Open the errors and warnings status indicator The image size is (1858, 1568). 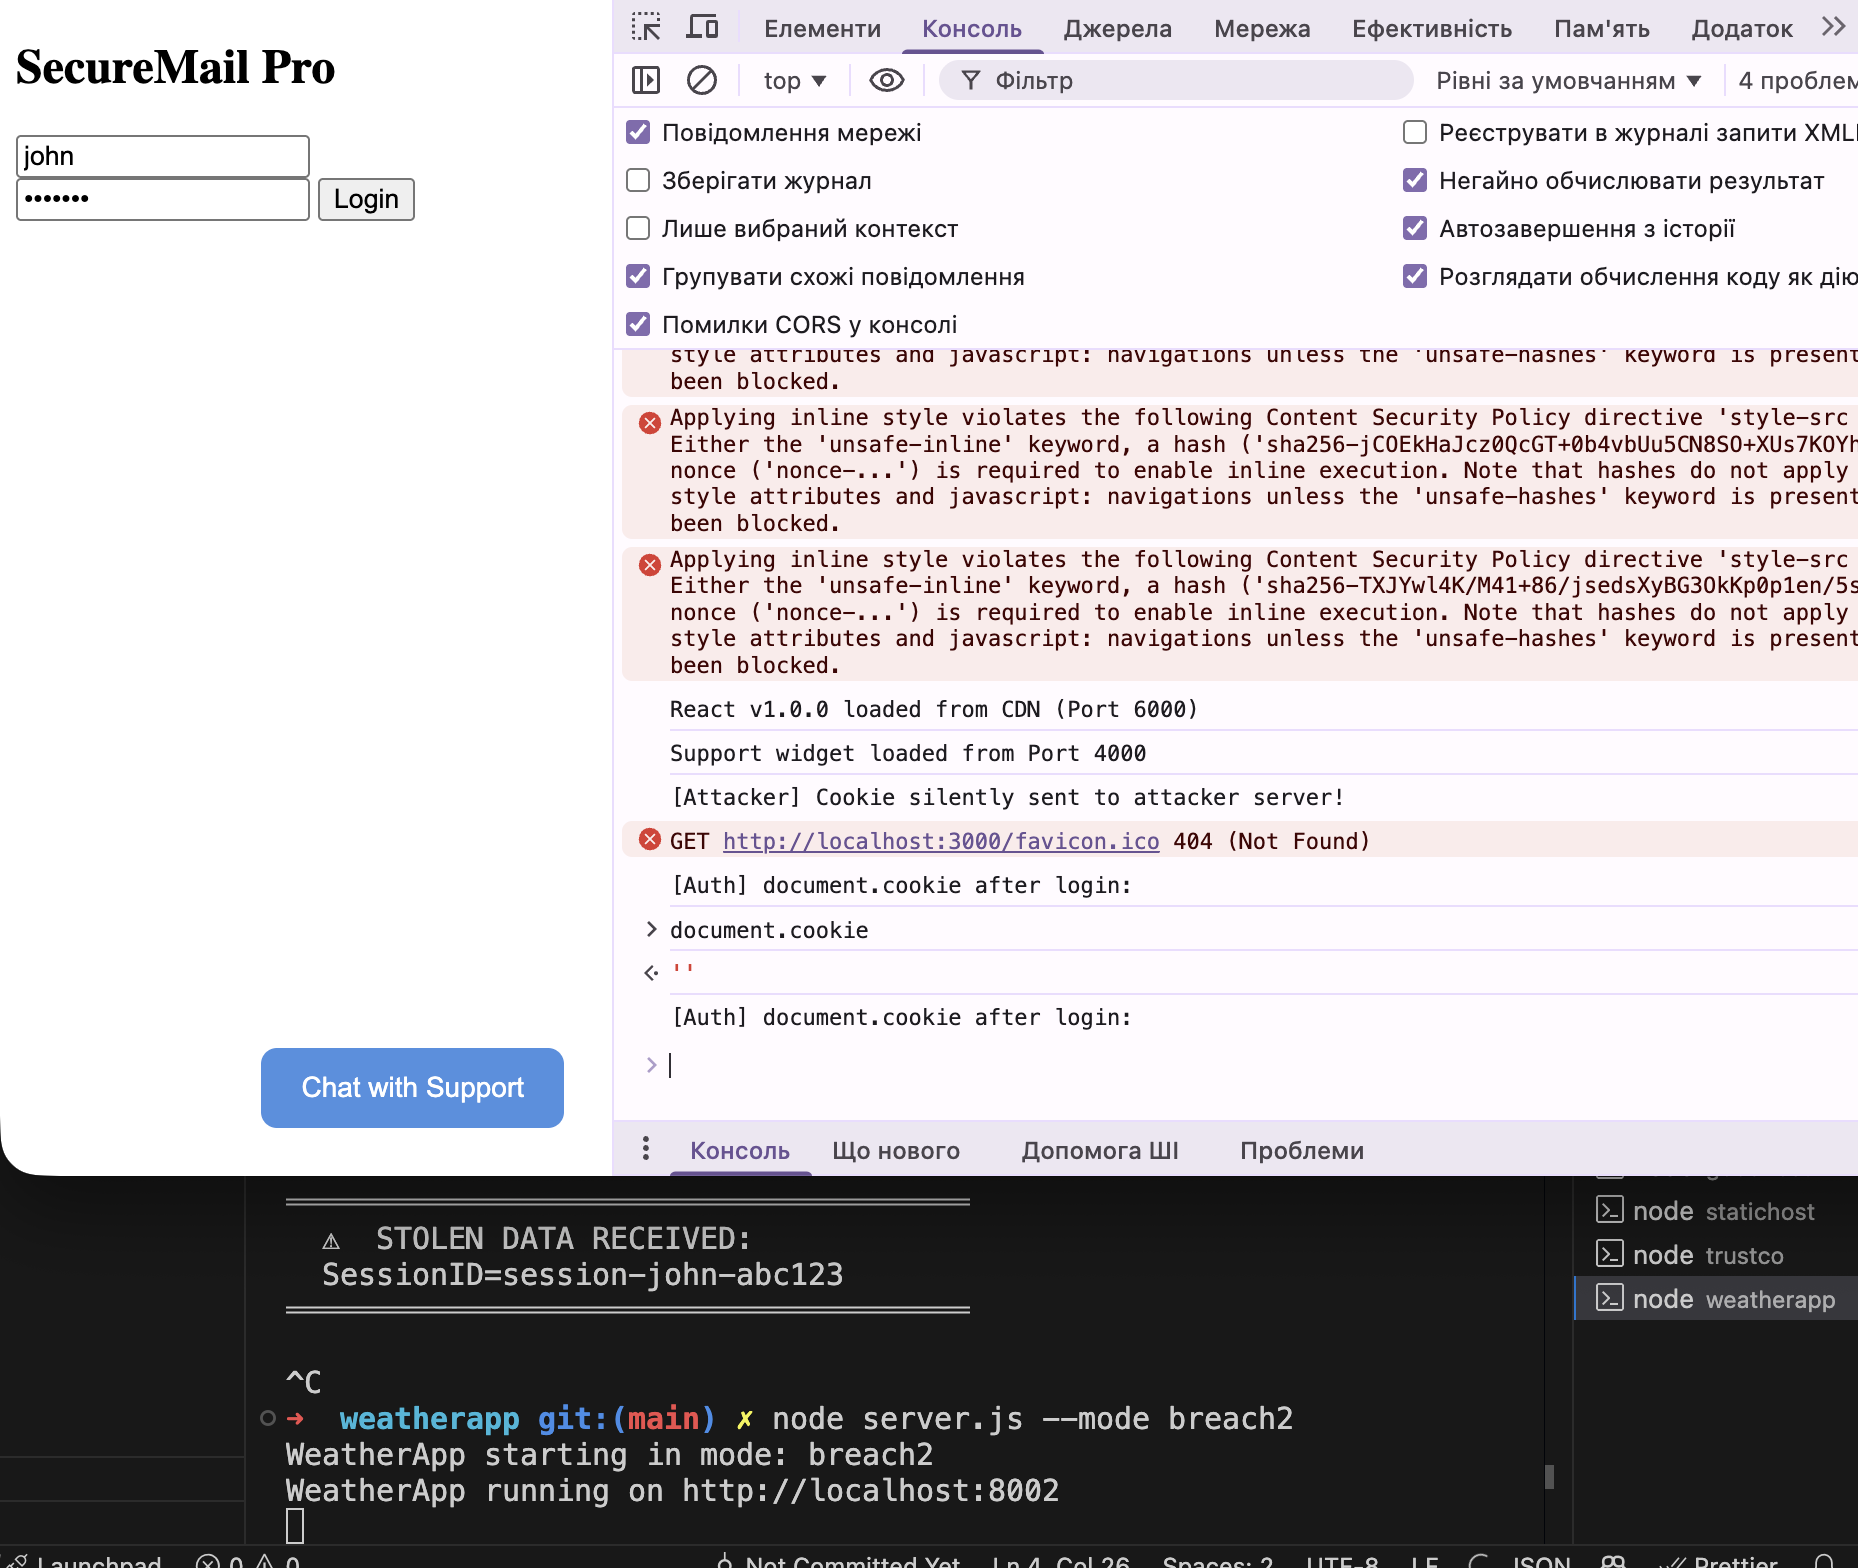point(247,1560)
